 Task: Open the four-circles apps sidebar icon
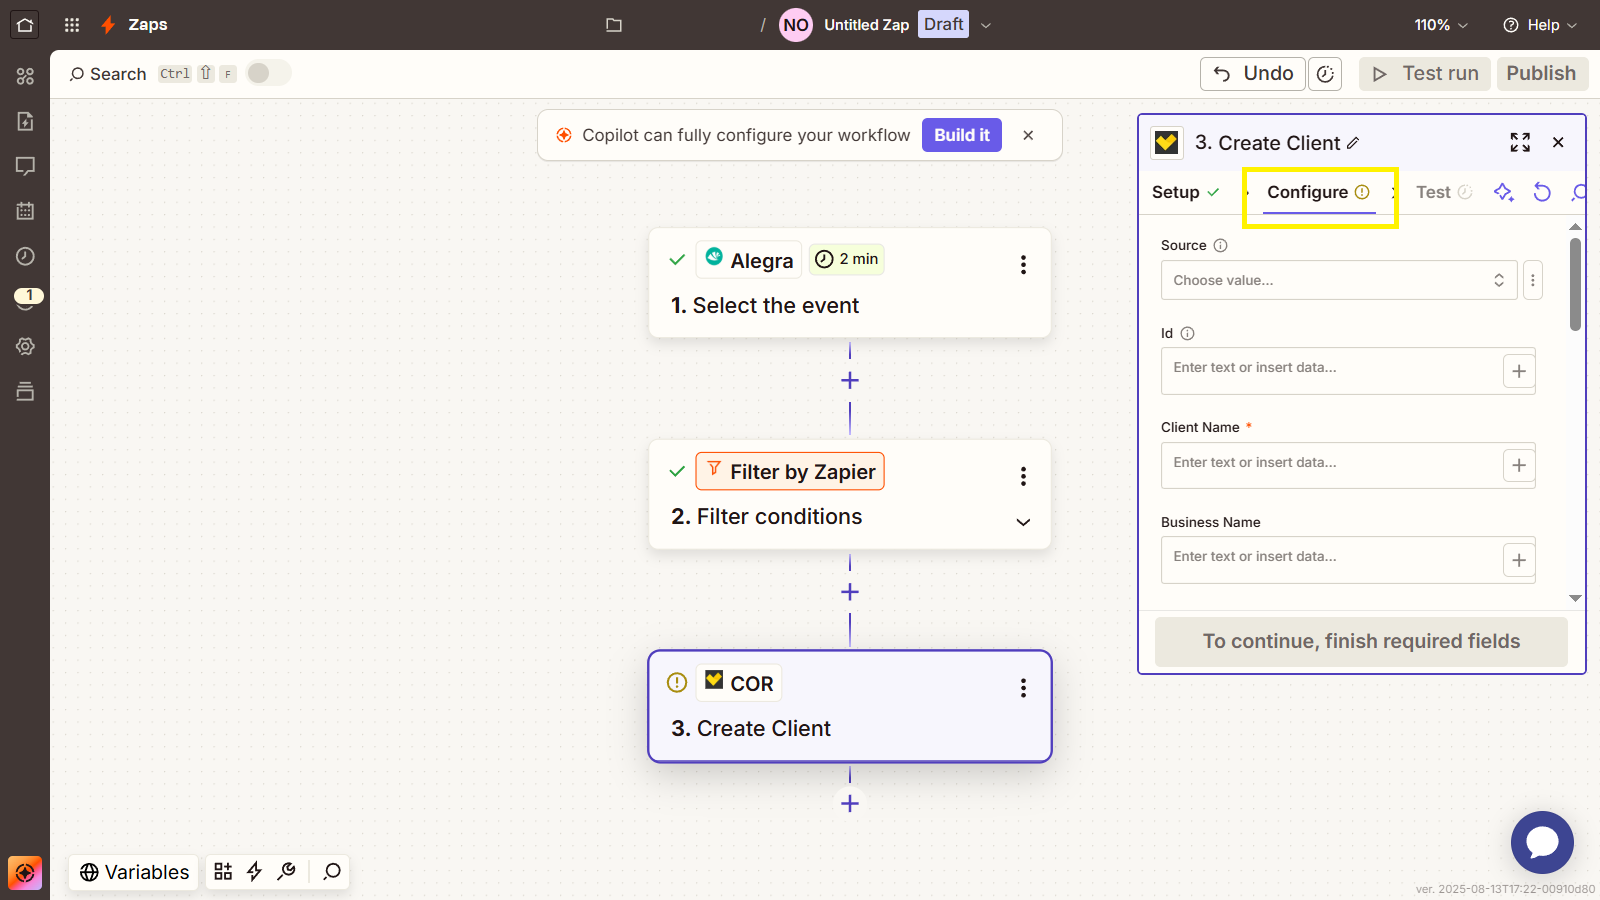pos(25,76)
